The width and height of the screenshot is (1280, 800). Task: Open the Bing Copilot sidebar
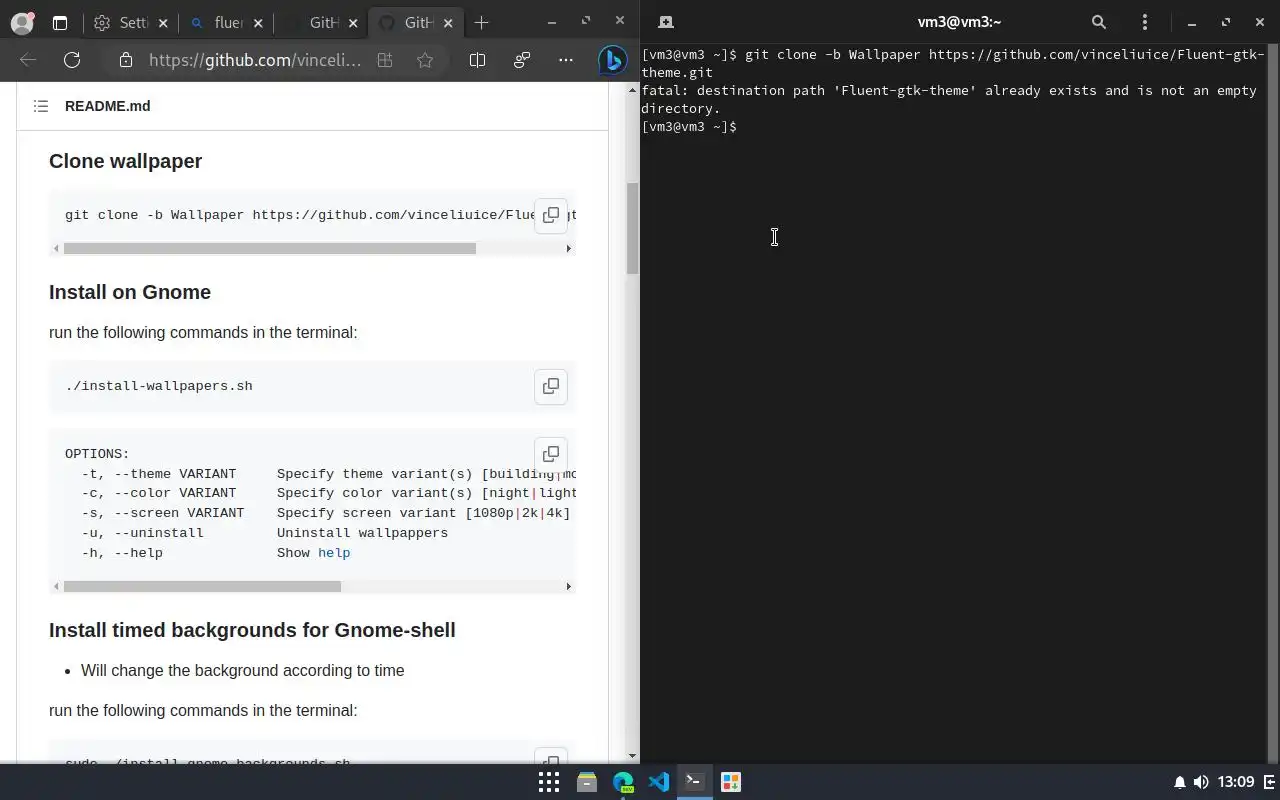coord(612,60)
